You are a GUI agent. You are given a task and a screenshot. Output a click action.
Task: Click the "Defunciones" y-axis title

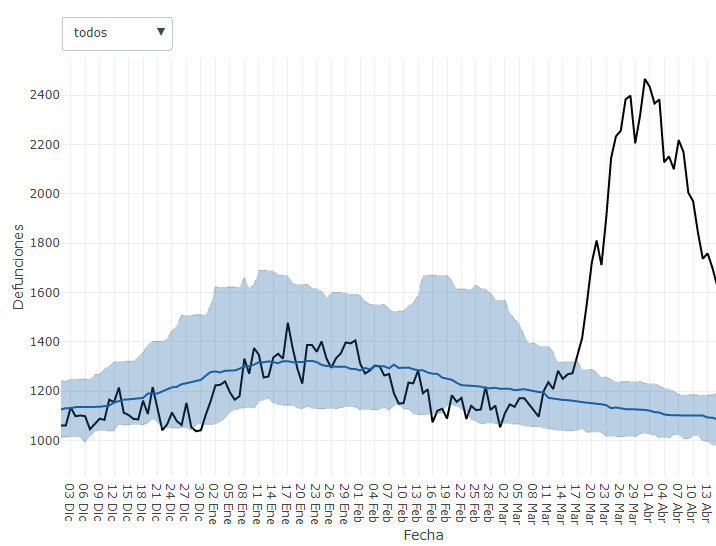pos(18,267)
